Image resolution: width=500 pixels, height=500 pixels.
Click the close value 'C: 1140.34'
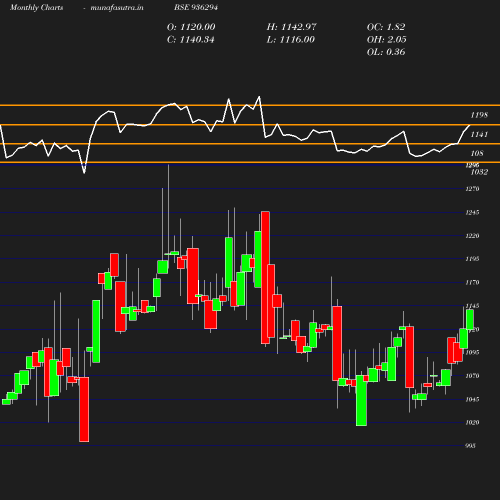(x=191, y=40)
